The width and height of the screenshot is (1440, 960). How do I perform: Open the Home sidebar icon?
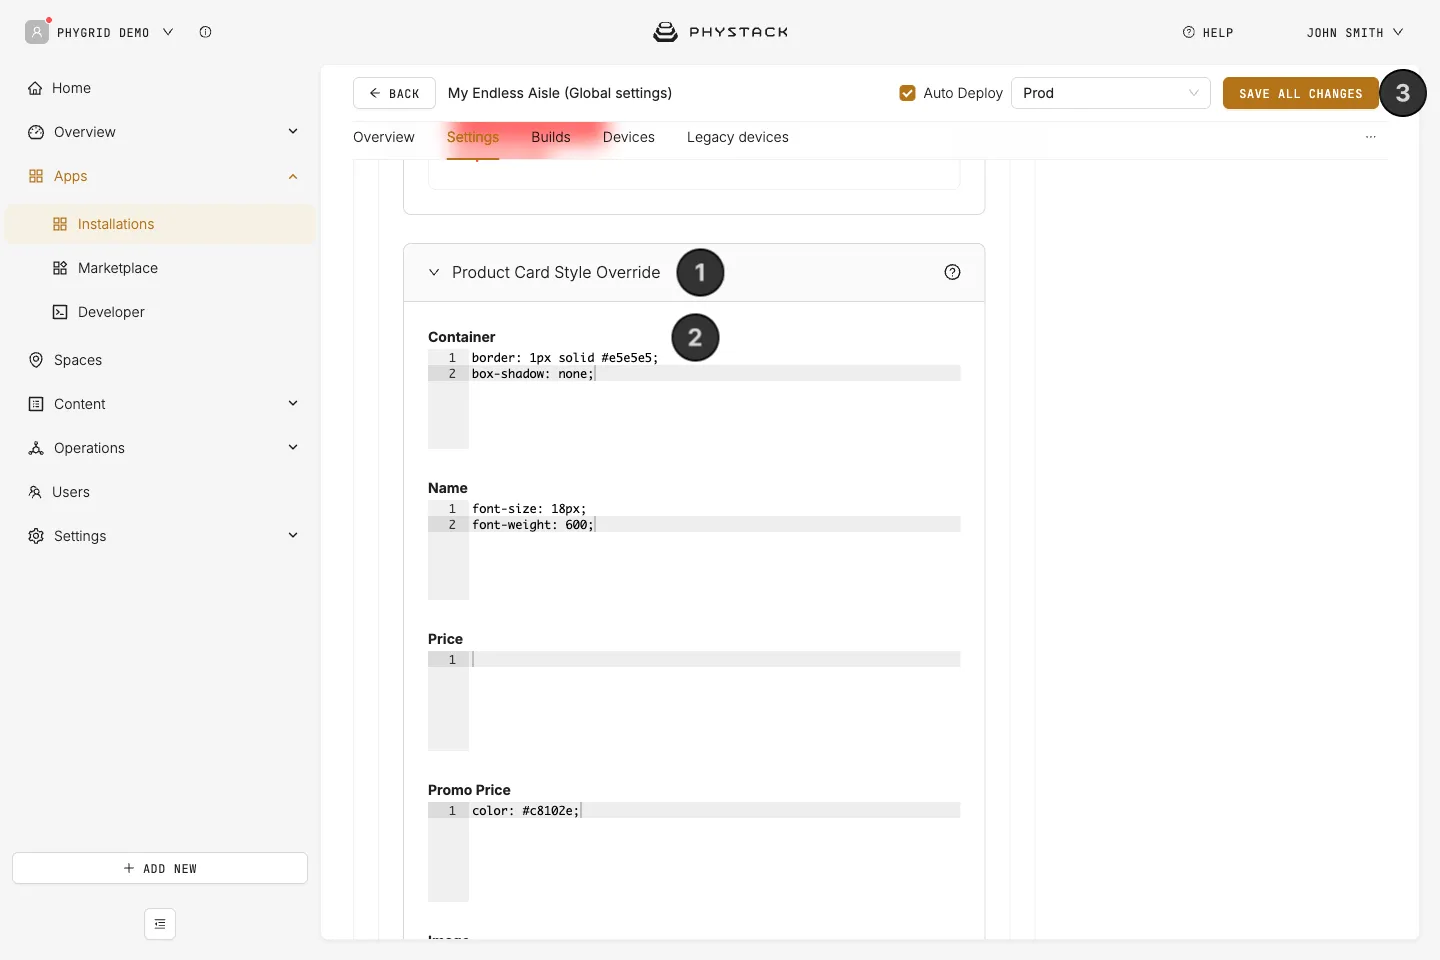35,88
